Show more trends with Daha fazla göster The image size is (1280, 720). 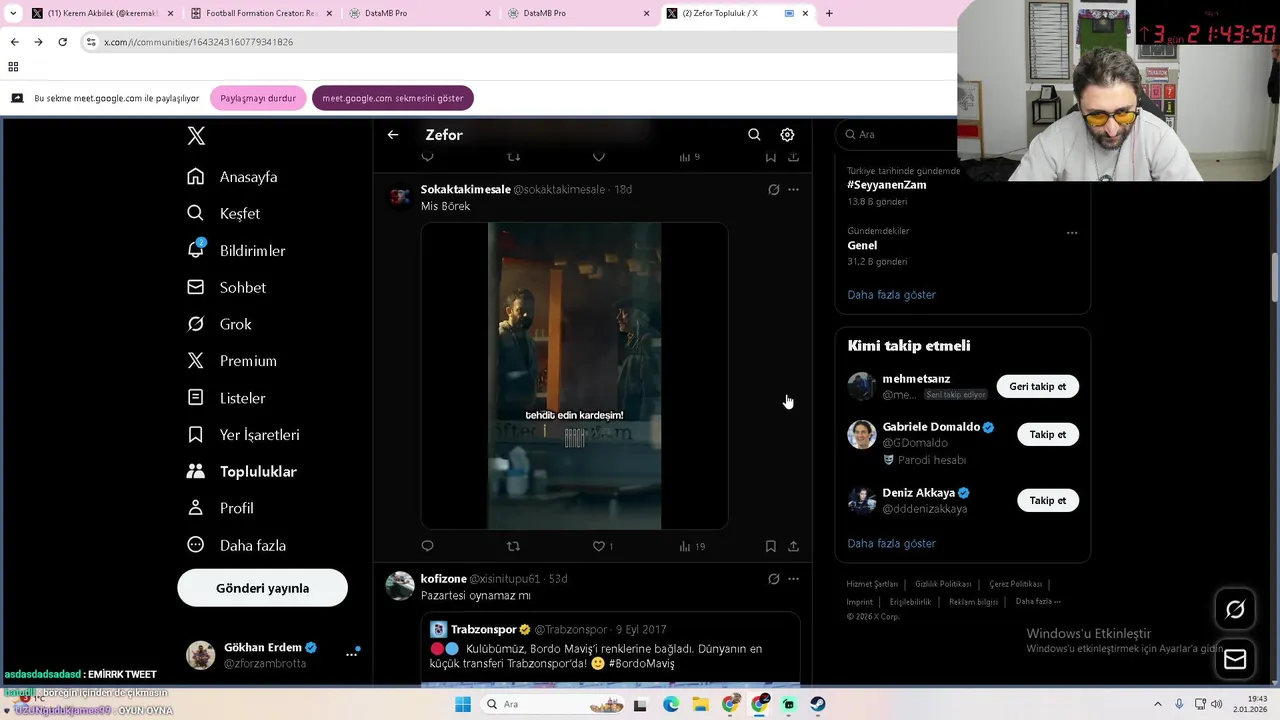tap(891, 295)
